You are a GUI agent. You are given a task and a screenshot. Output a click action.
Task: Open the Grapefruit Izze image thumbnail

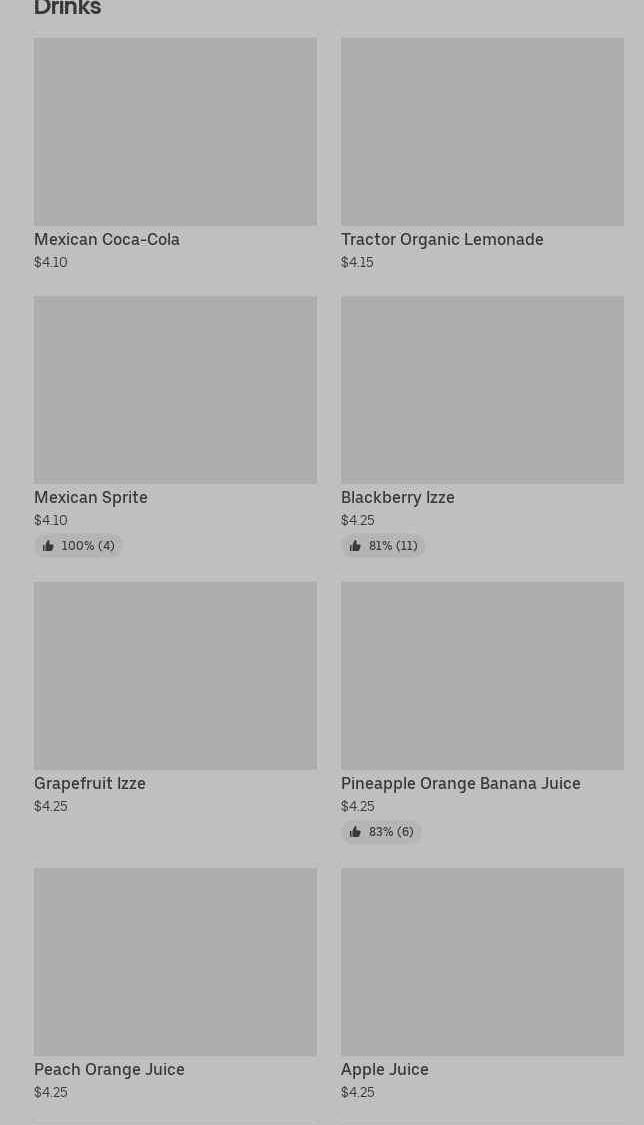[x=175, y=676]
